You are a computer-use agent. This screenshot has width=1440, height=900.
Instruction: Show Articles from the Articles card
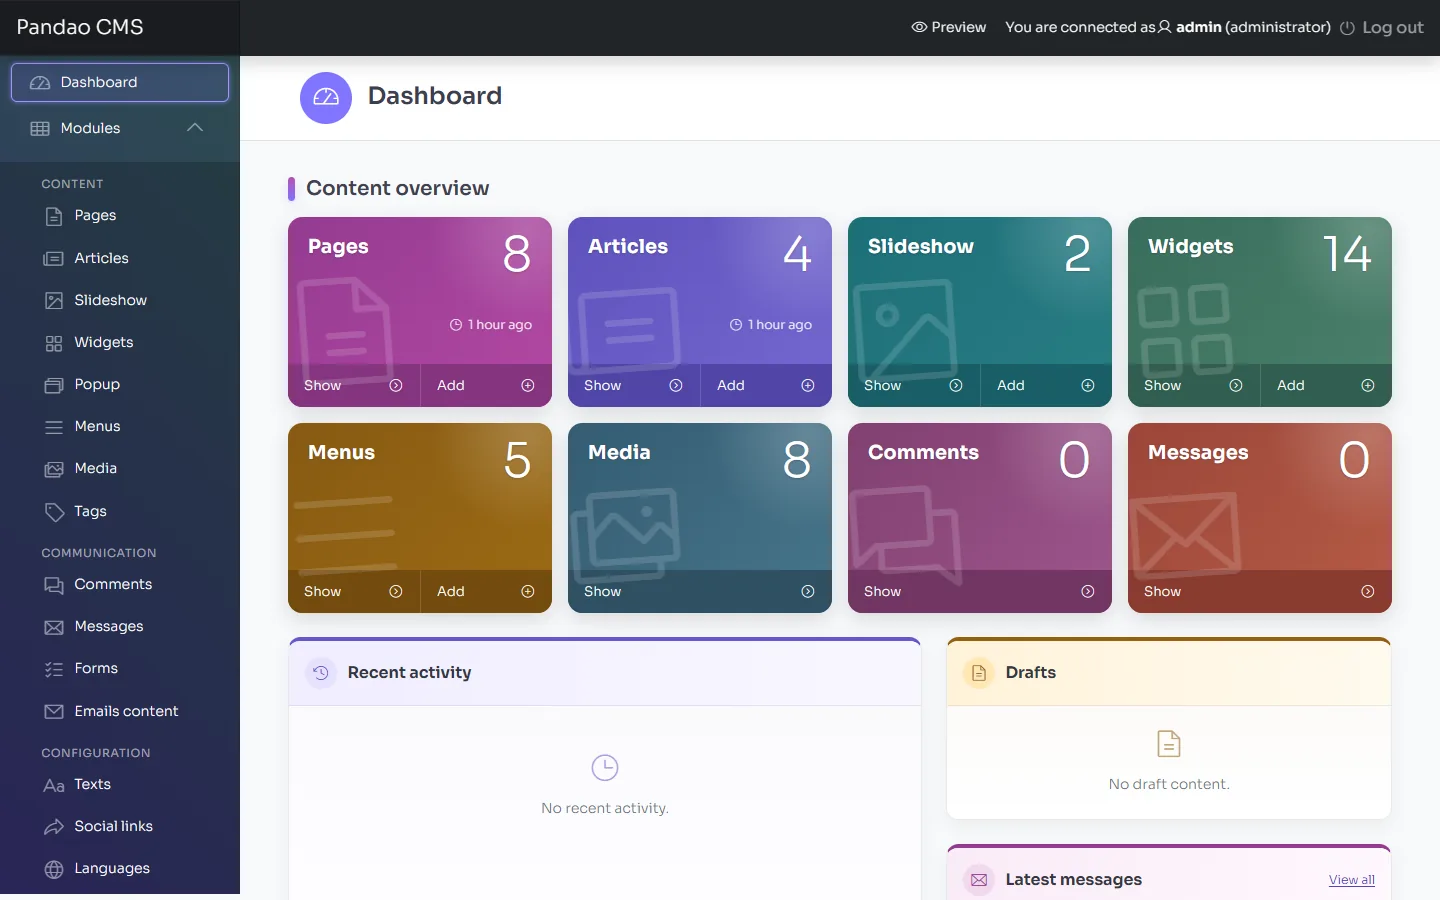pos(633,385)
